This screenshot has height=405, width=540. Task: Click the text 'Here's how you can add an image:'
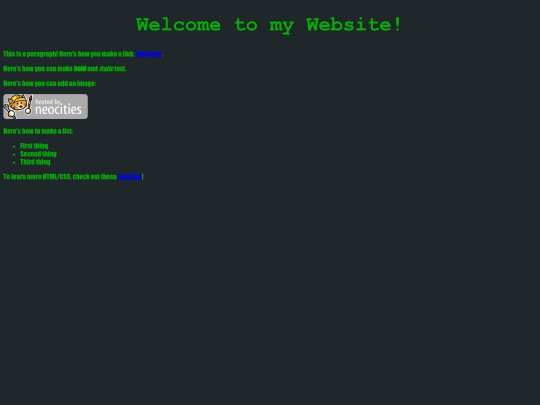pyautogui.click(x=50, y=83)
